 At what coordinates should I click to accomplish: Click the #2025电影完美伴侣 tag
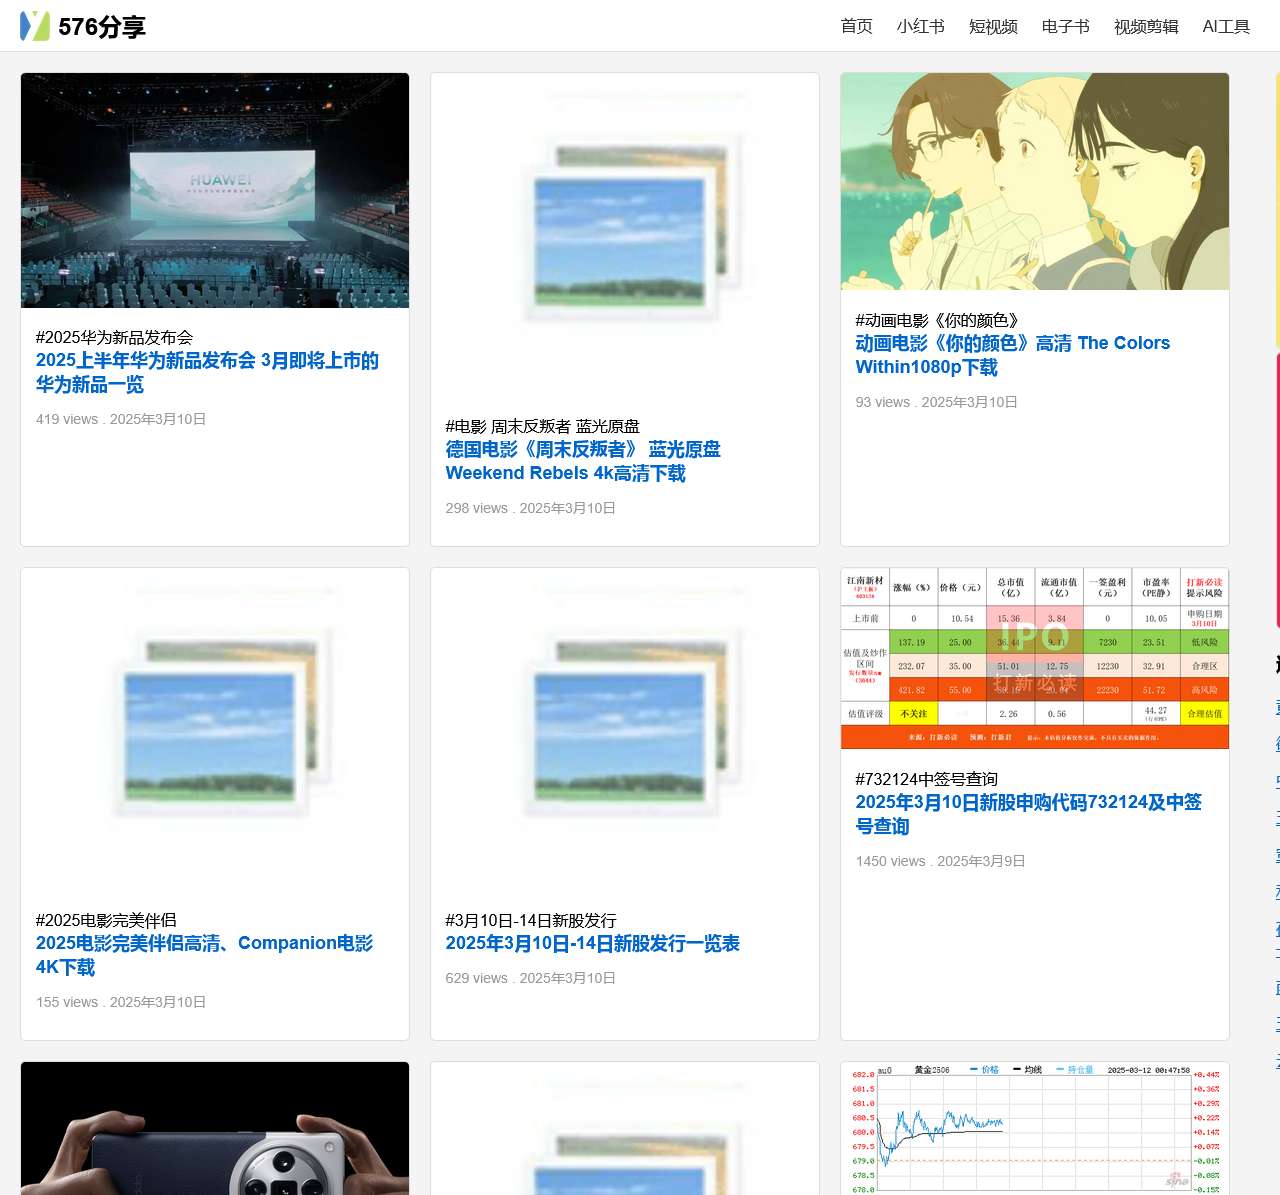[106, 920]
